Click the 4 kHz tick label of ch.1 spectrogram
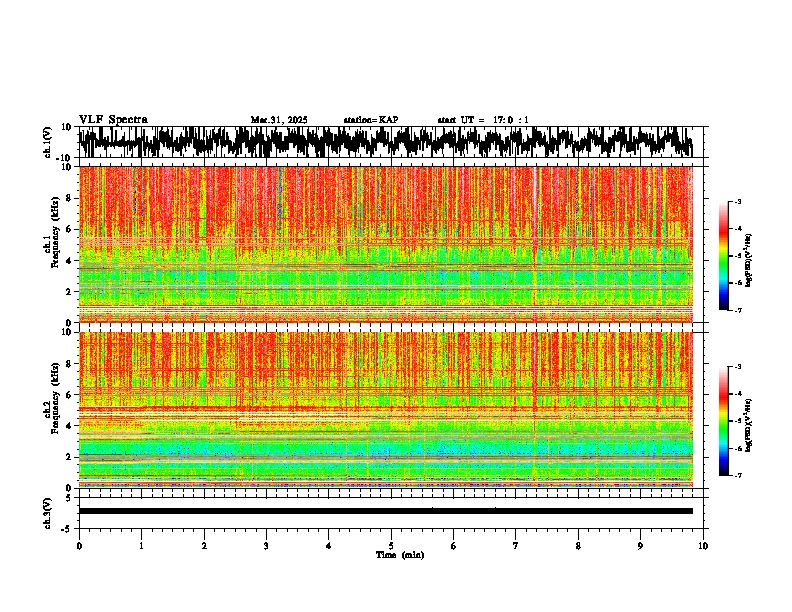The width and height of the screenshot is (792, 612). click(x=69, y=261)
